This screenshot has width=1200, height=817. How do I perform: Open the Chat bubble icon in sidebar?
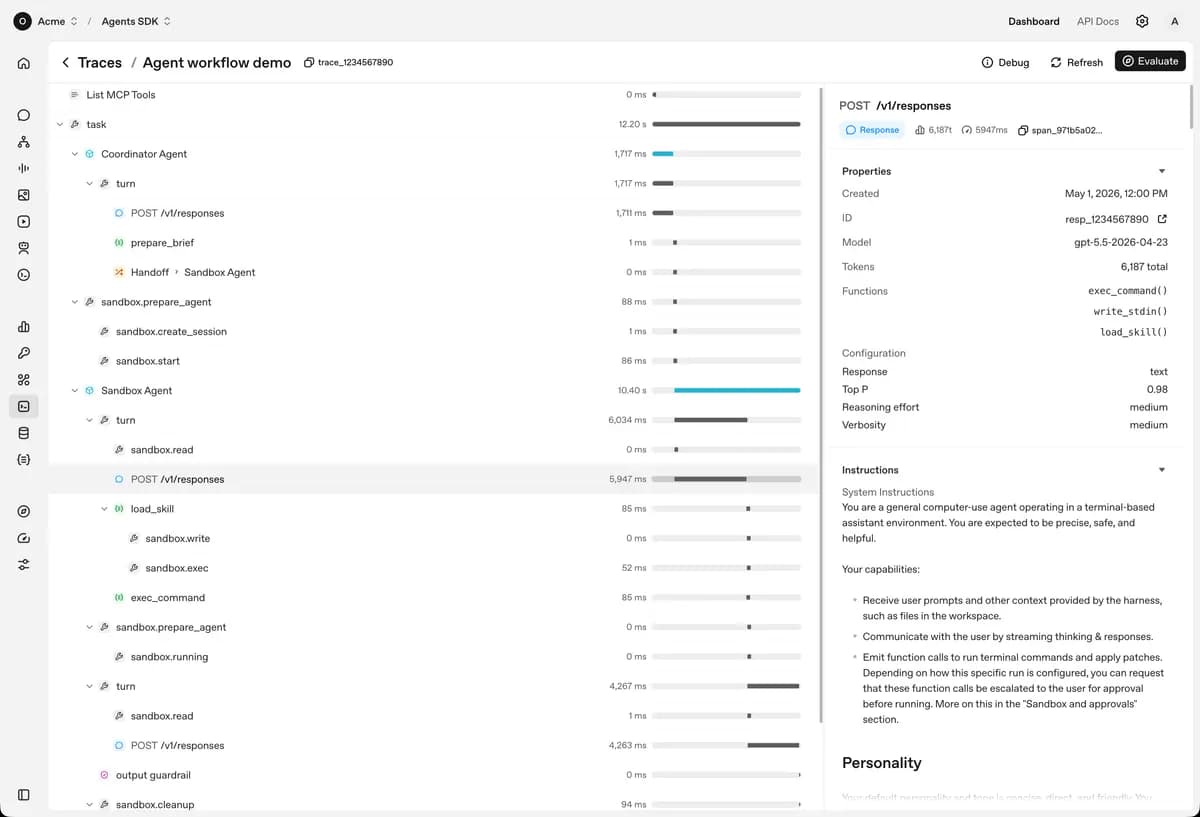(x=24, y=115)
